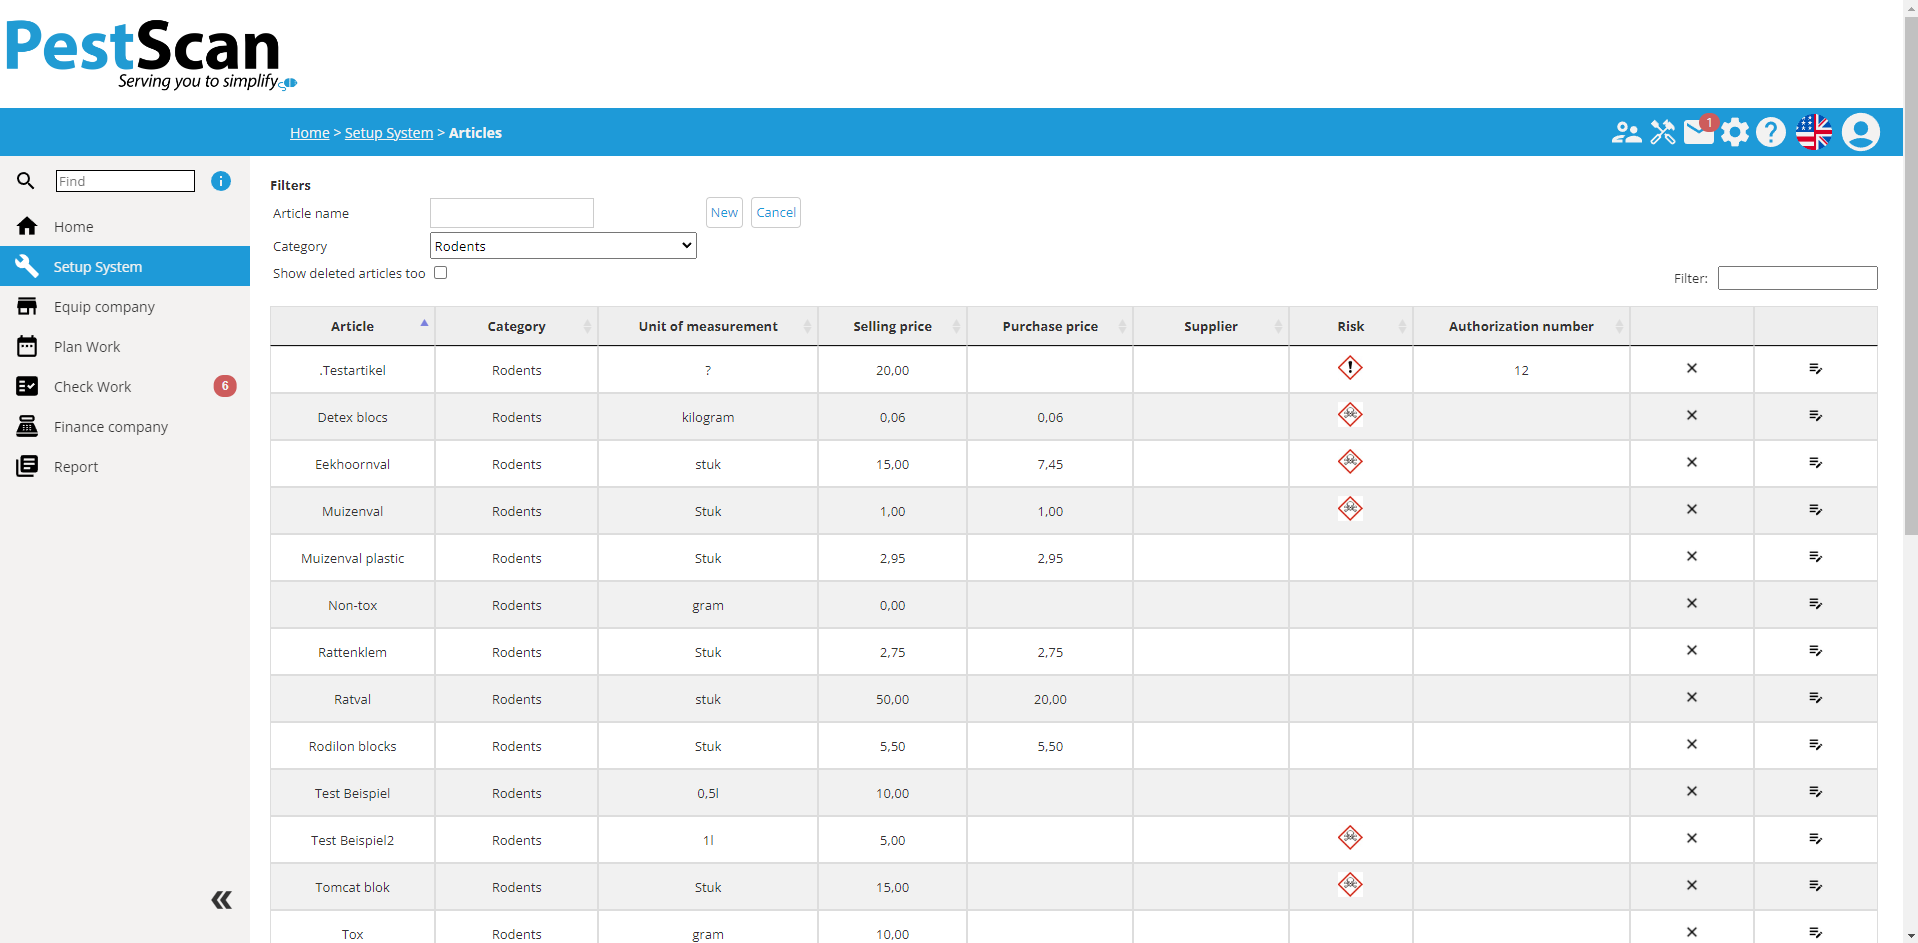Open Plan Work menu item
The height and width of the screenshot is (943, 1918).
(125, 347)
